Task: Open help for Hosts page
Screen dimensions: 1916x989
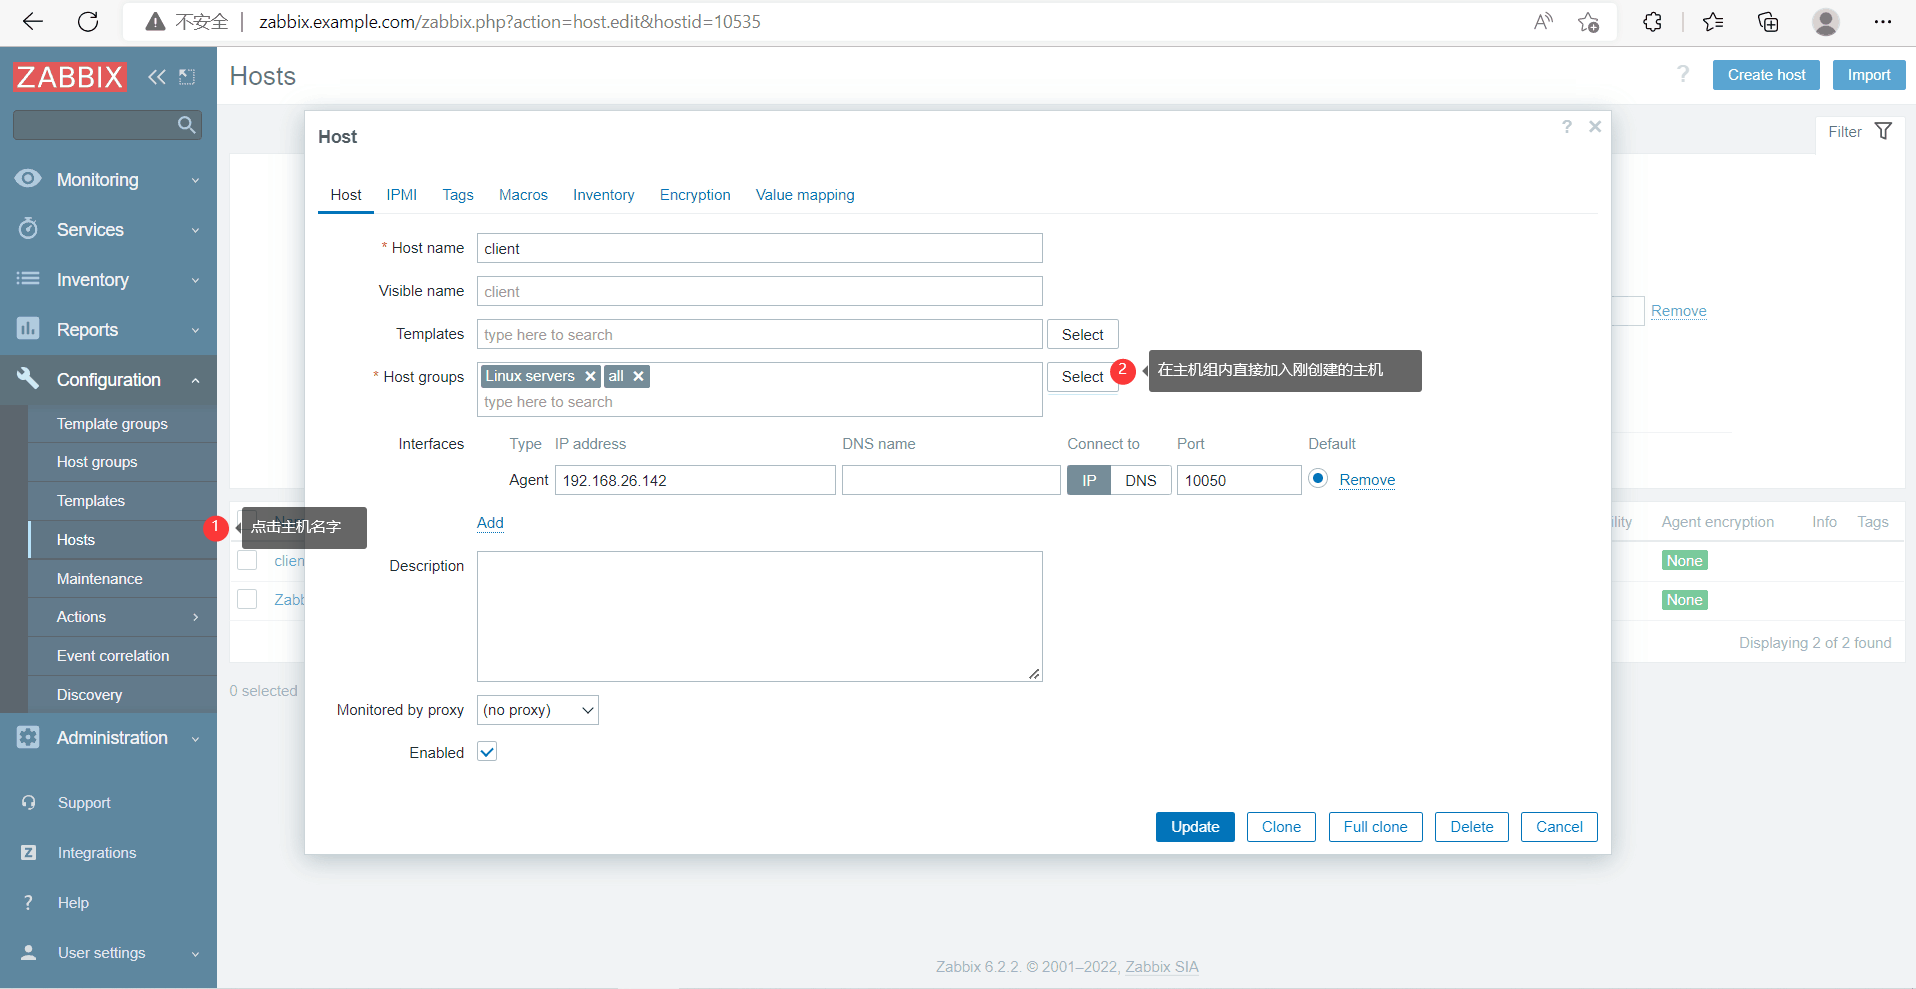Action: pyautogui.click(x=1683, y=74)
